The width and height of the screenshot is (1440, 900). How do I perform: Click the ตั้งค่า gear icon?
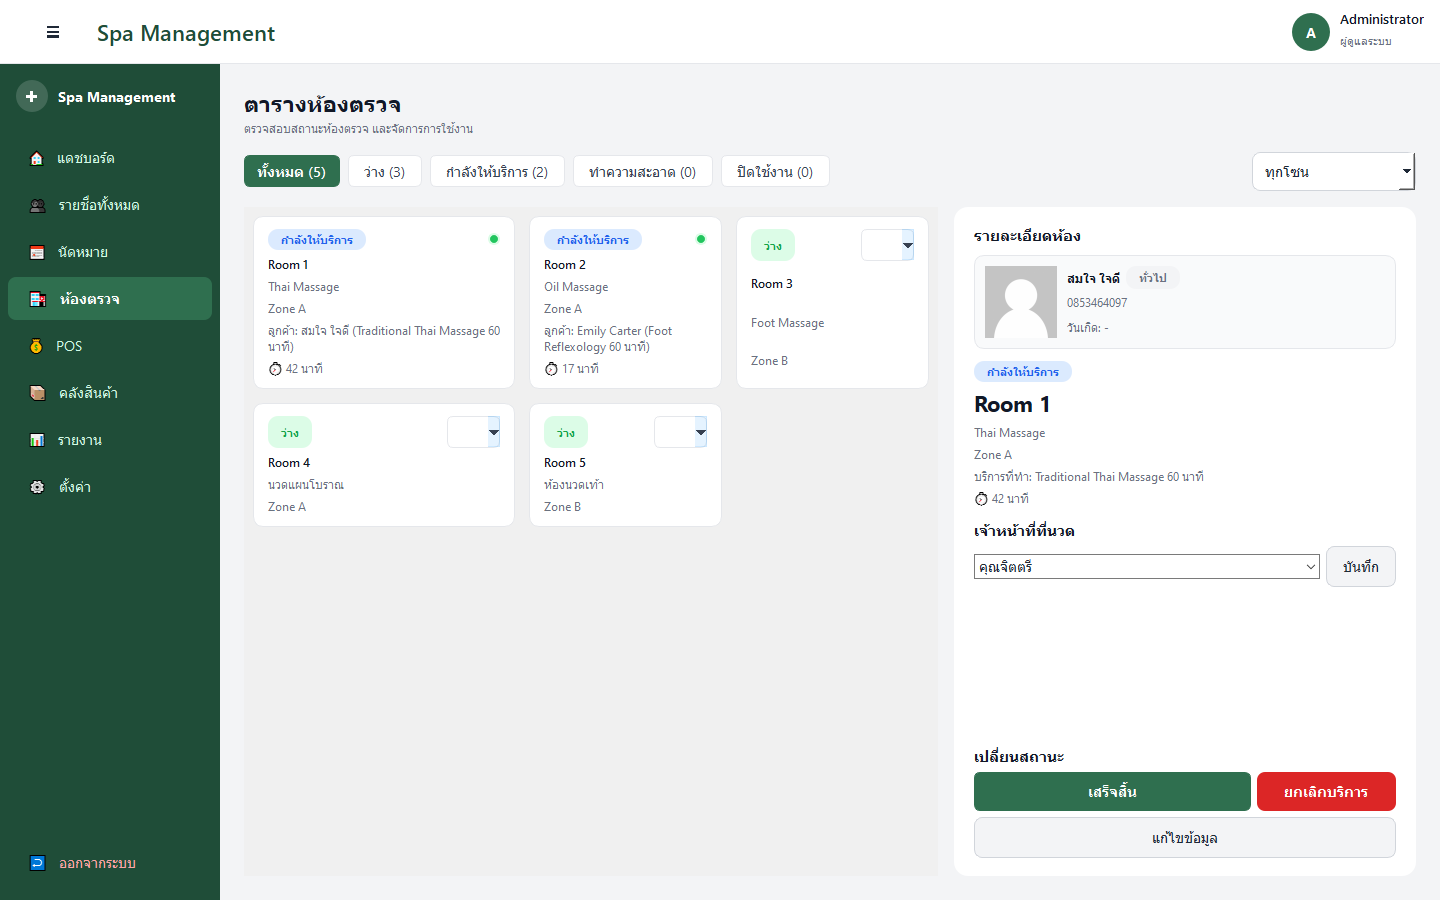[x=37, y=487]
